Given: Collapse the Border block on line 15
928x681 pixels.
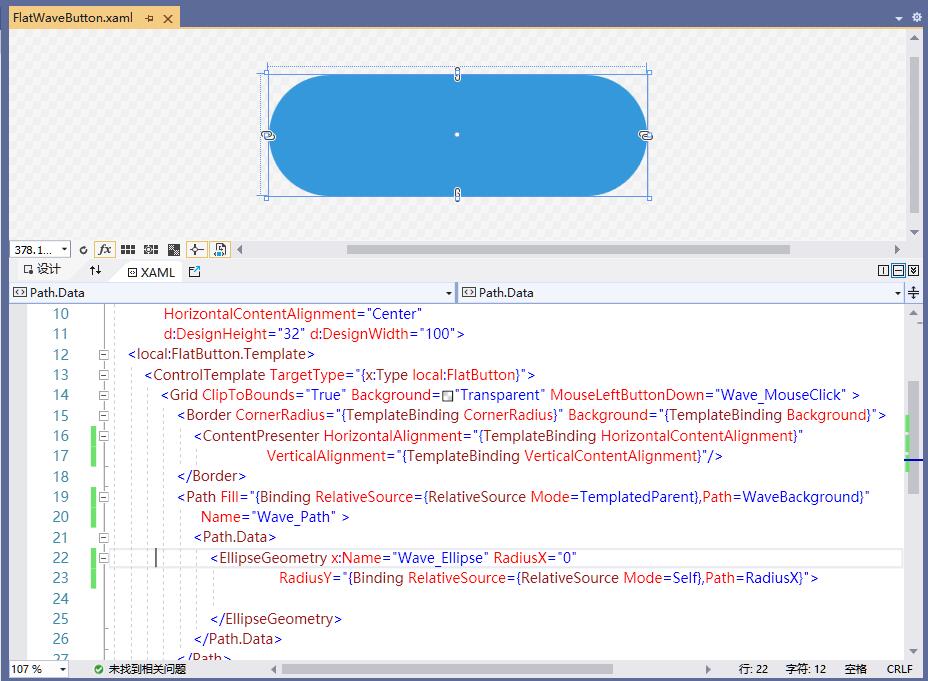Looking at the screenshot, I should pyautogui.click(x=104, y=416).
